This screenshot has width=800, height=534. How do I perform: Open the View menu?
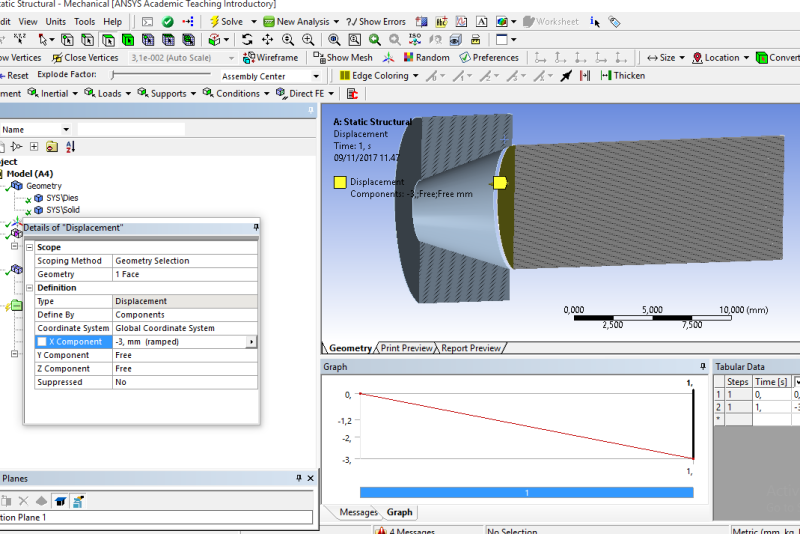28,22
